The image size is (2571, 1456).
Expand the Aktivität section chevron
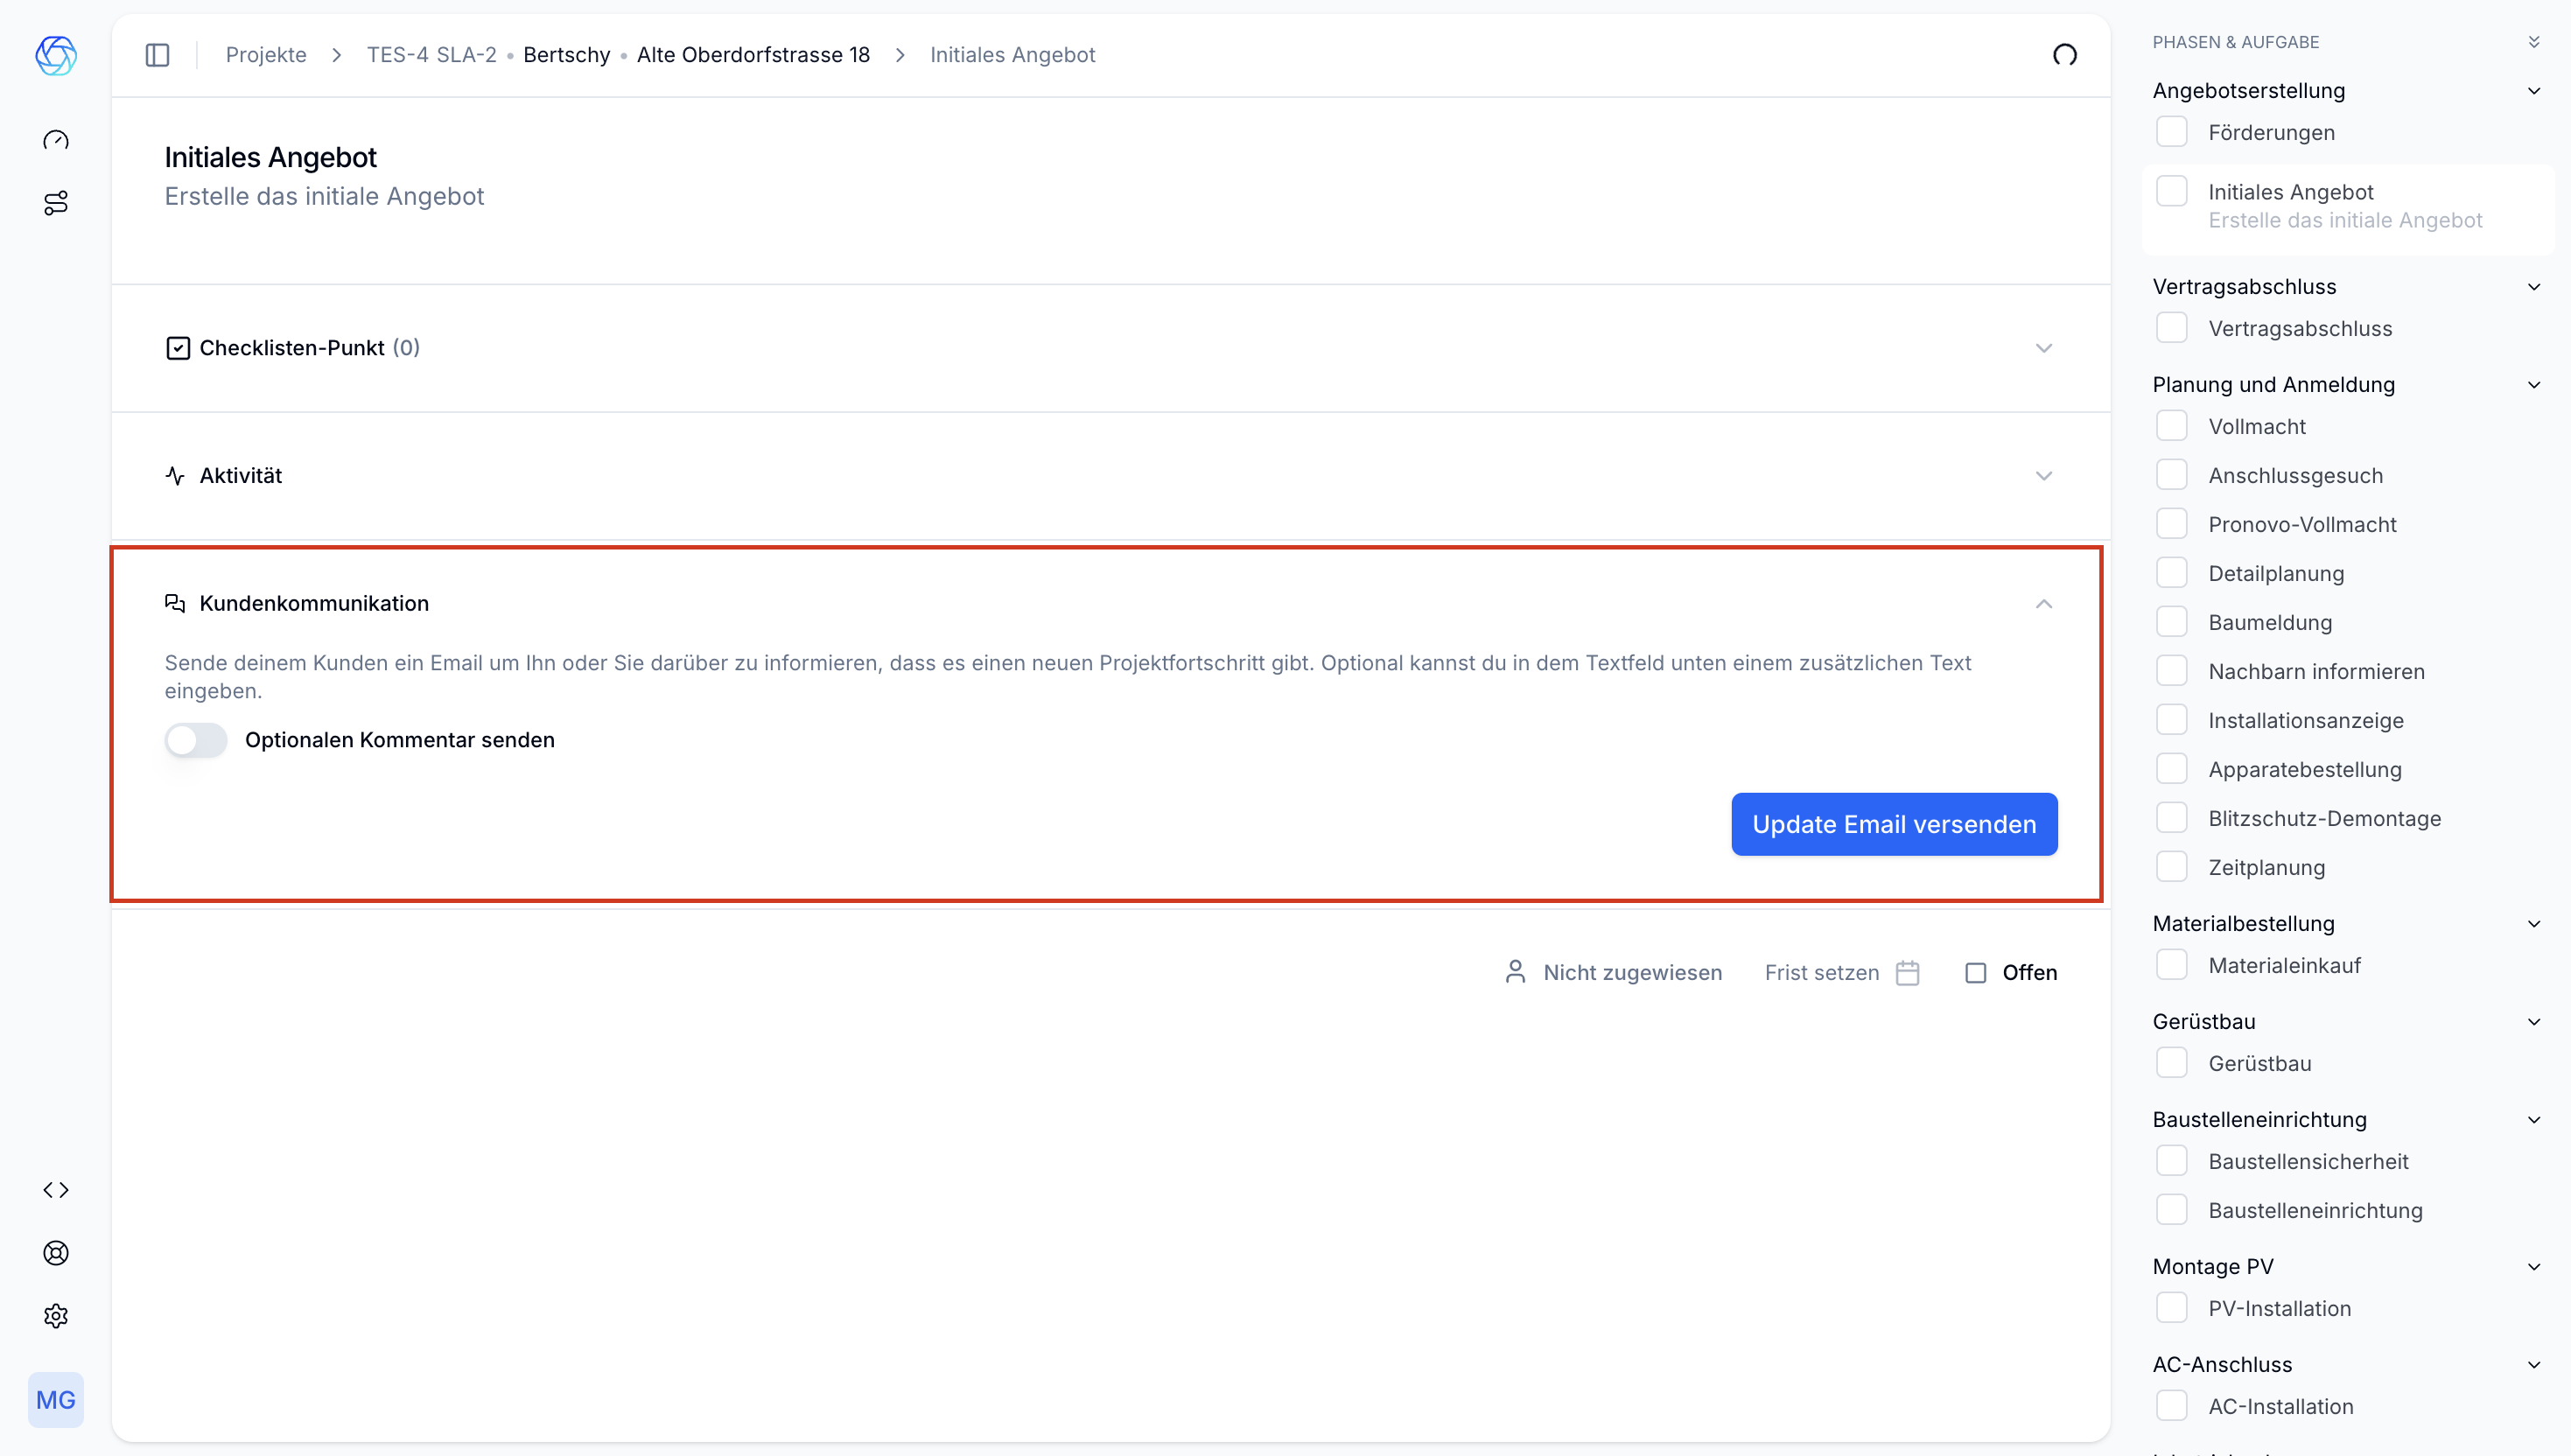[x=2043, y=476]
